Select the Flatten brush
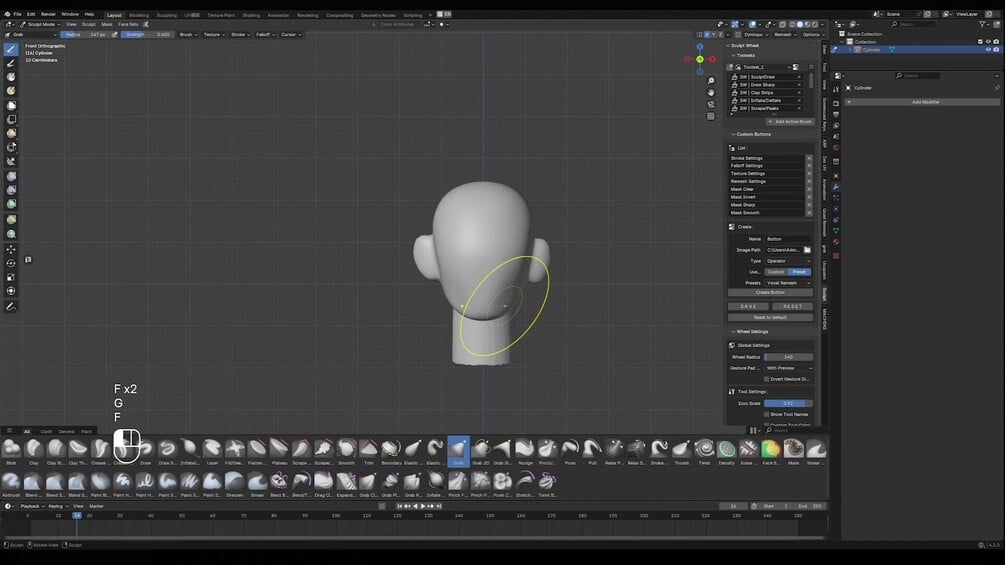 pyautogui.click(x=256, y=451)
